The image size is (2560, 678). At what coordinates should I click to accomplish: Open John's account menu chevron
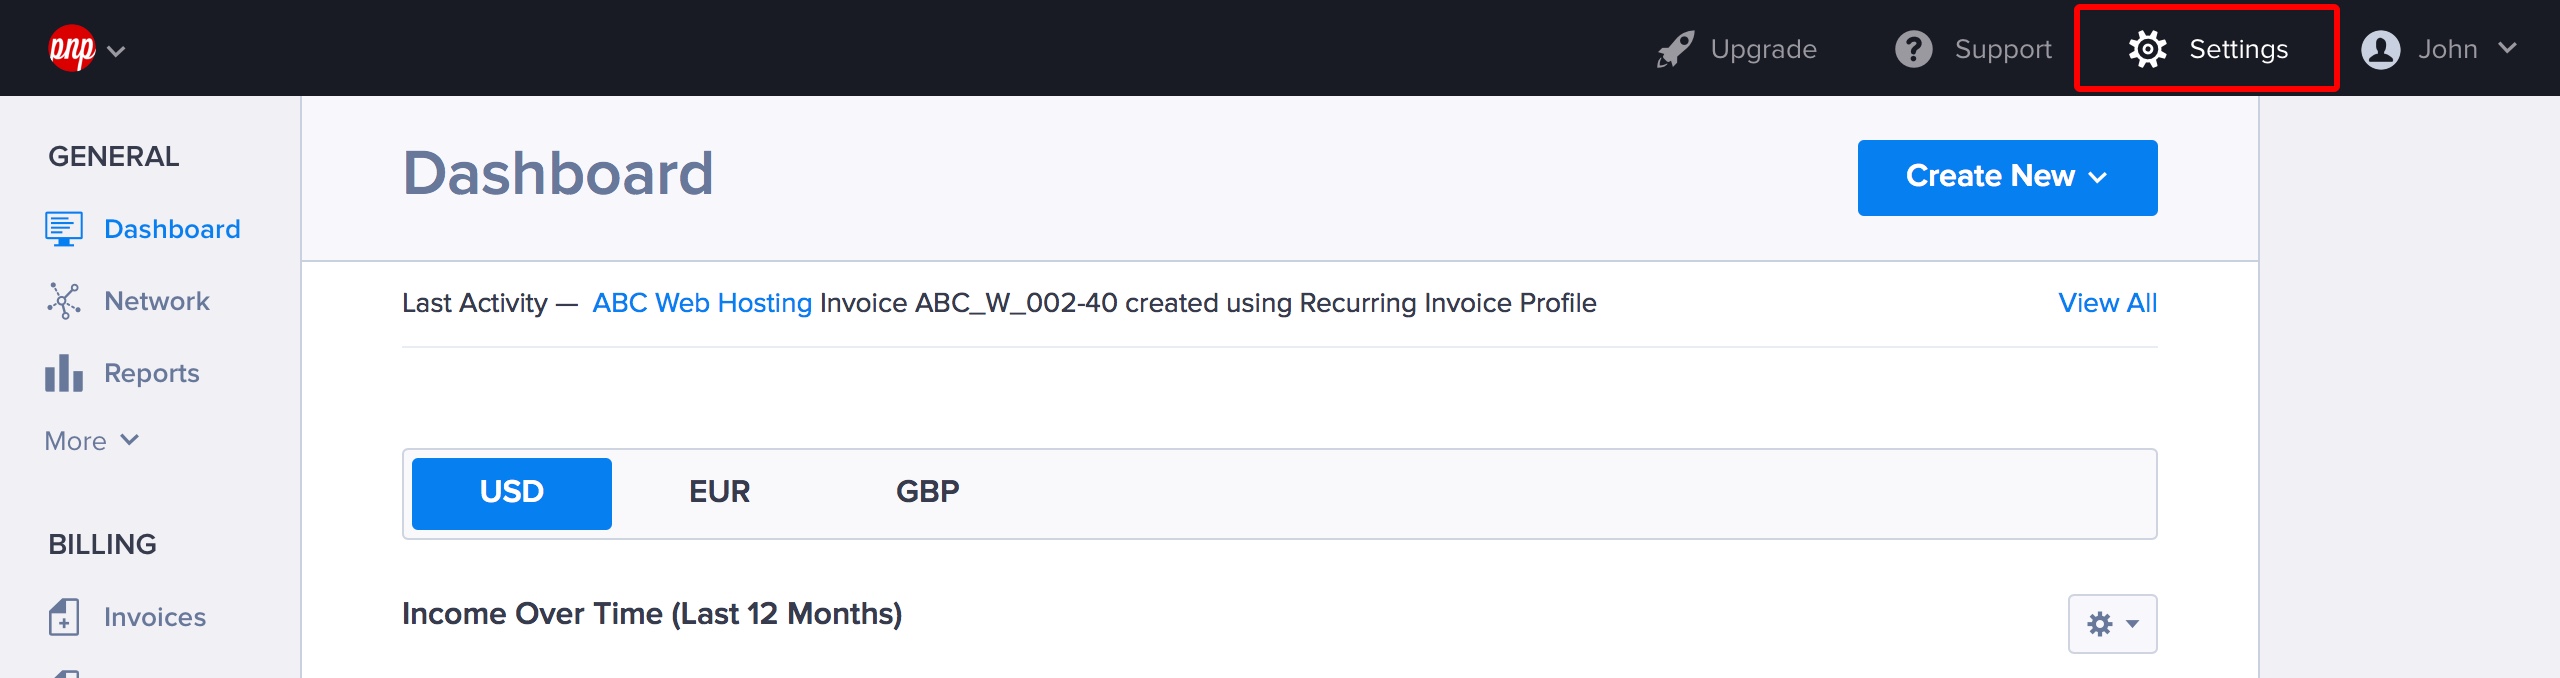tap(2507, 48)
